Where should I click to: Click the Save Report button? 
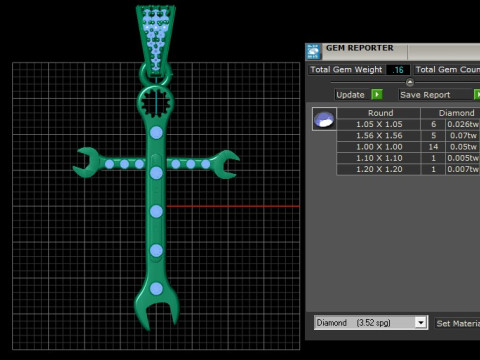436,95
